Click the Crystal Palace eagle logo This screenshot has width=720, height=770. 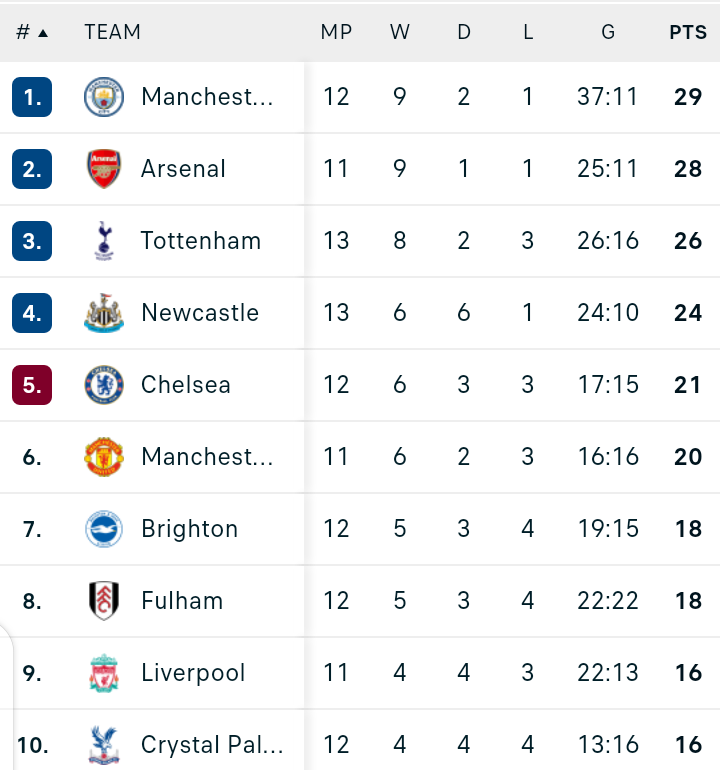point(104,745)
